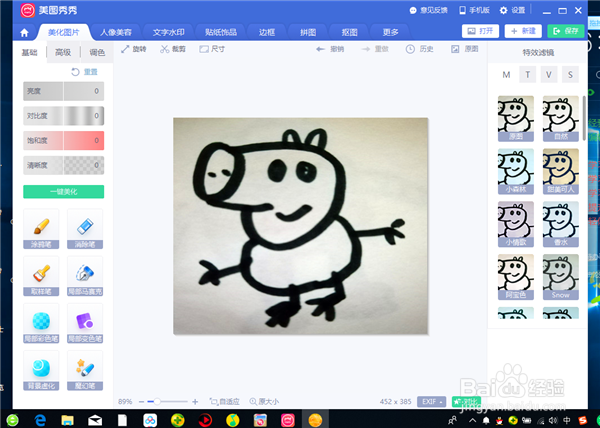Select the 魔幻笔 magic pen tool
The width and height of the screenshot is (600, 428).
pos(85,370)
